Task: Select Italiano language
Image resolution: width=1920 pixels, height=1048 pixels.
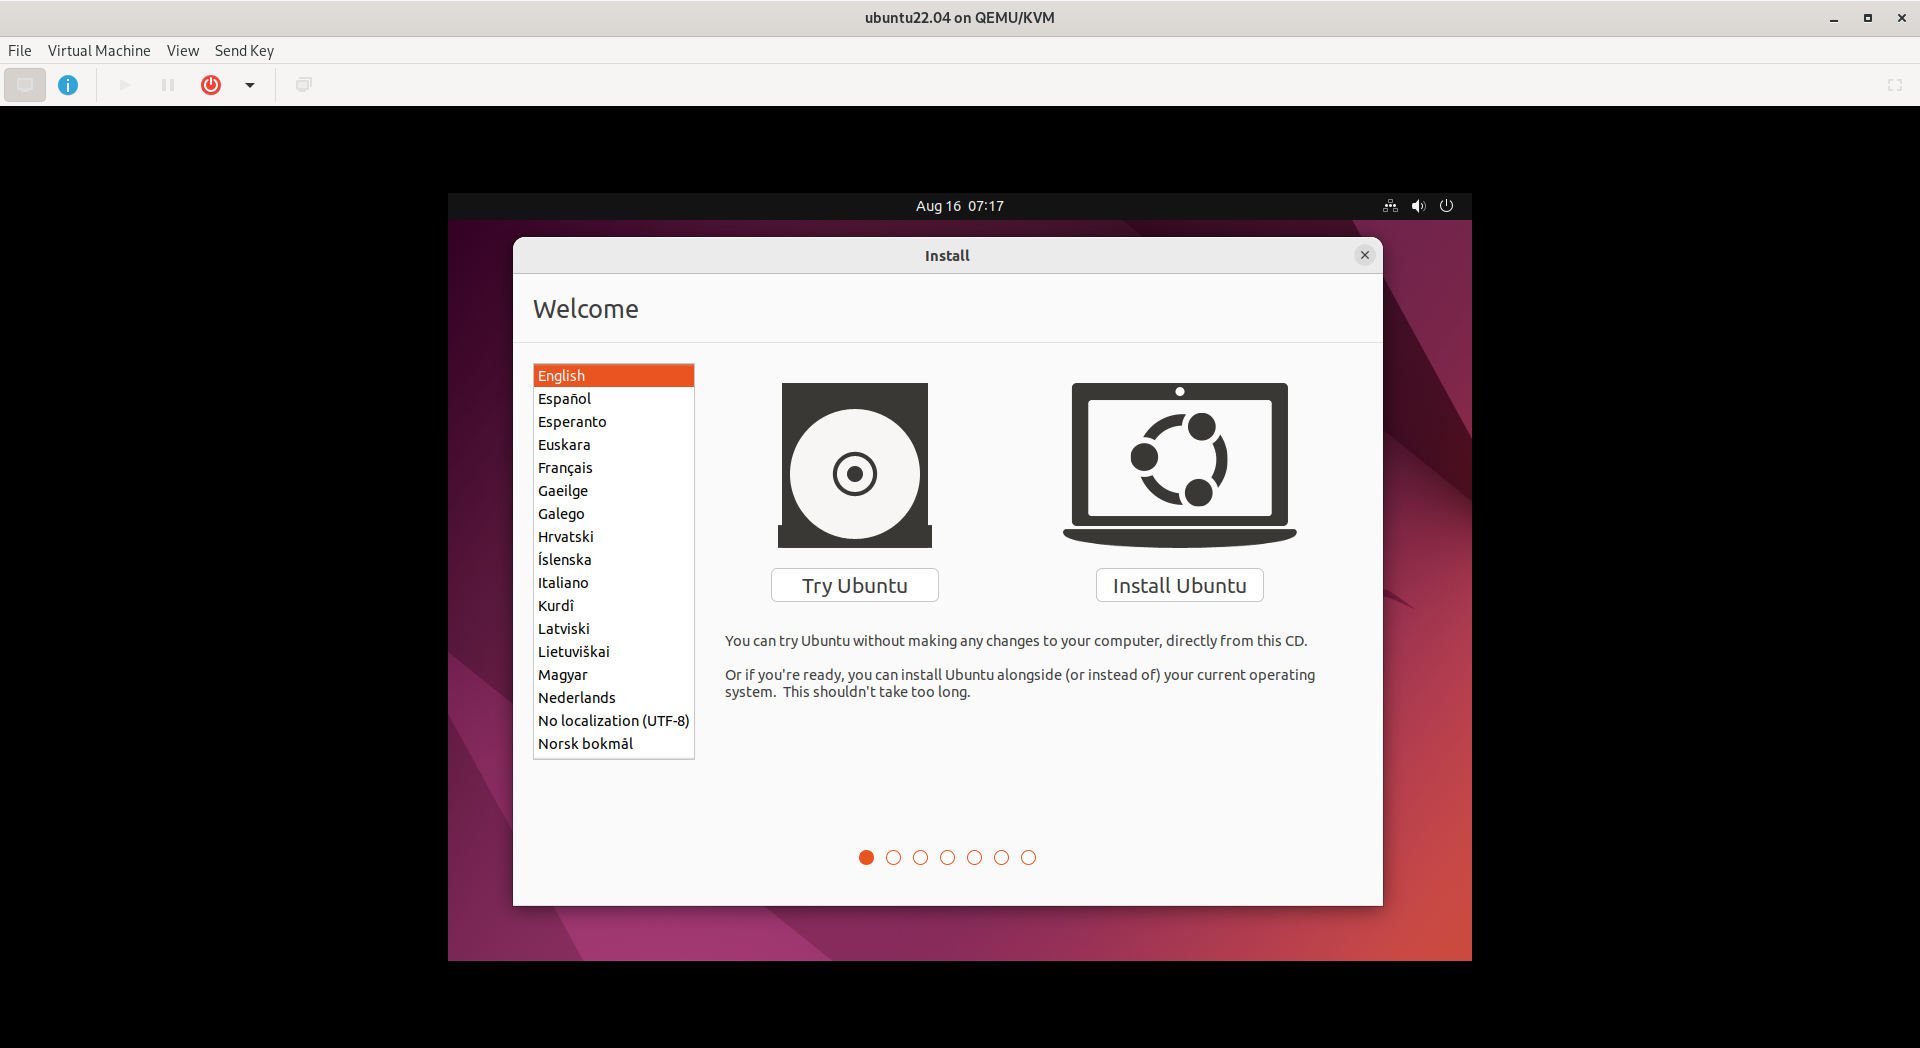Action: tap(614, 583)
